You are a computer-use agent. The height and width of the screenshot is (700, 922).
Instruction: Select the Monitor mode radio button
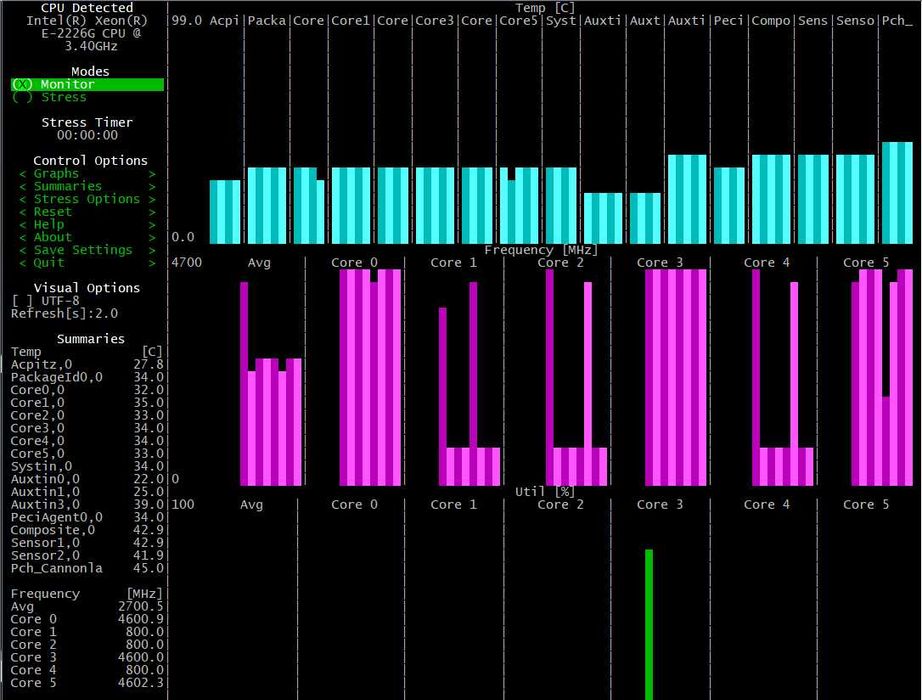[87, 84]
